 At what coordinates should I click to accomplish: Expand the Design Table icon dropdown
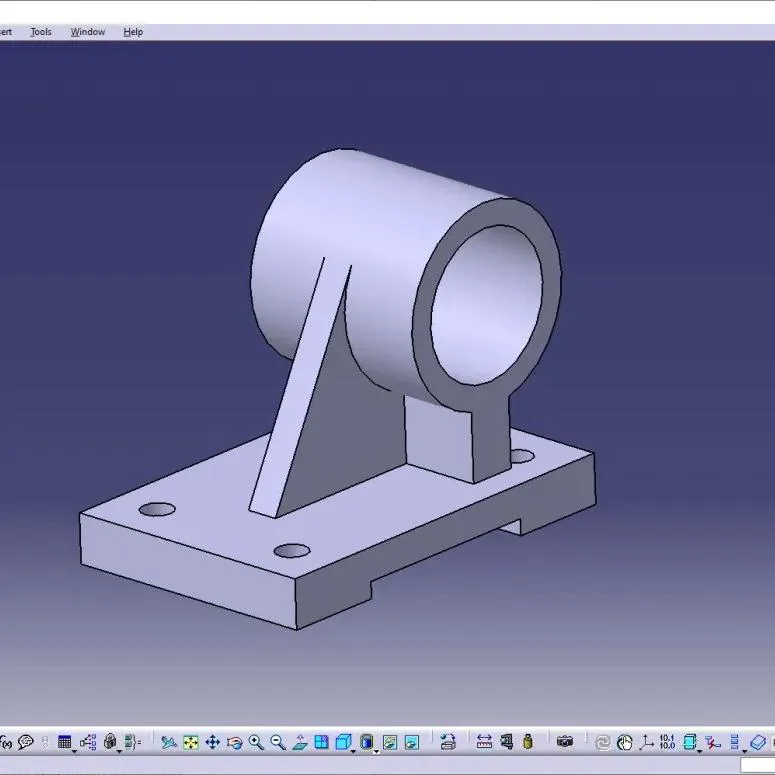click(76, 749)
